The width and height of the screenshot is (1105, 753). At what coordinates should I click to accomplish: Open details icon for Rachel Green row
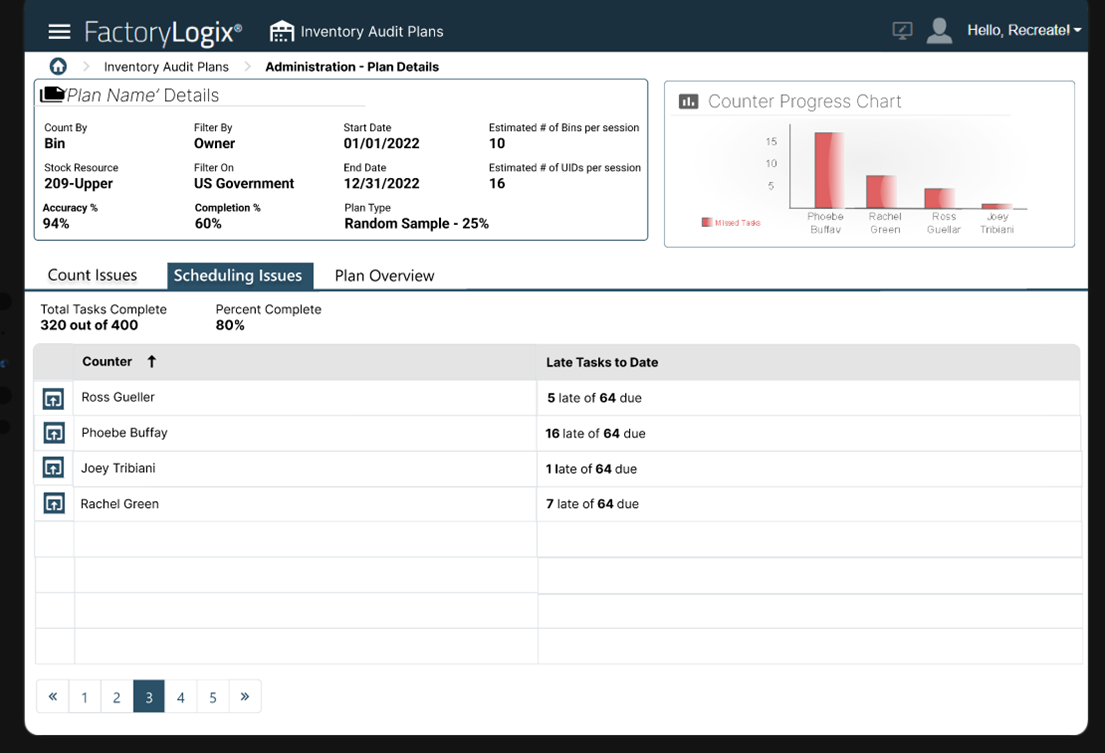tap(54, 504)
